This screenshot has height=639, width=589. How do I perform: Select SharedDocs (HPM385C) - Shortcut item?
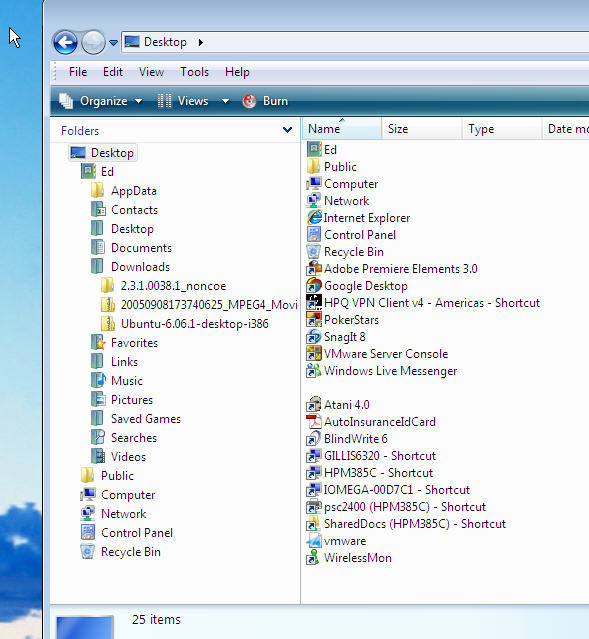406,524
